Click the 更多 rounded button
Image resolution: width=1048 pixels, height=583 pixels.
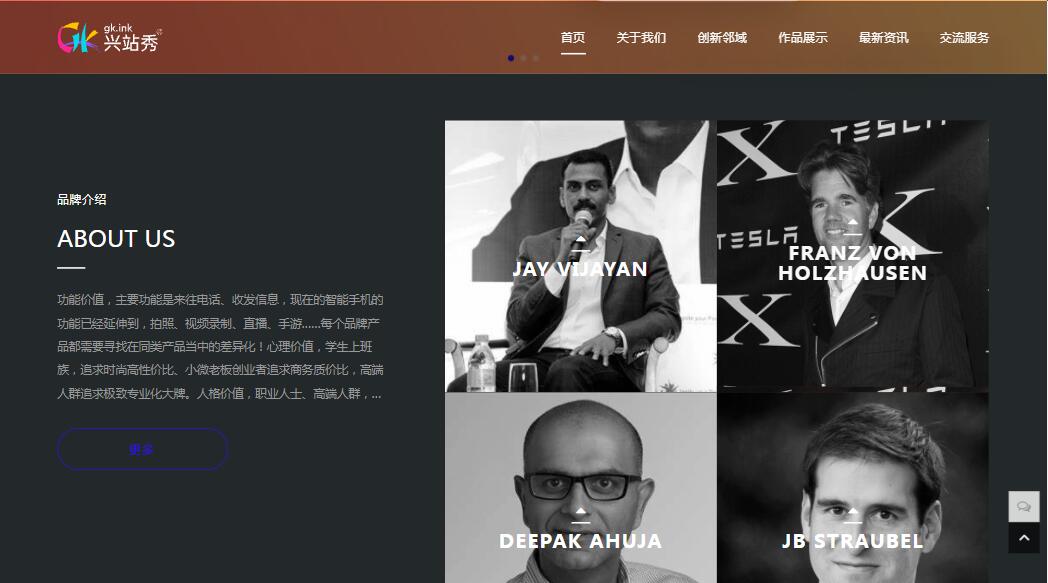[x=142, y=449]
